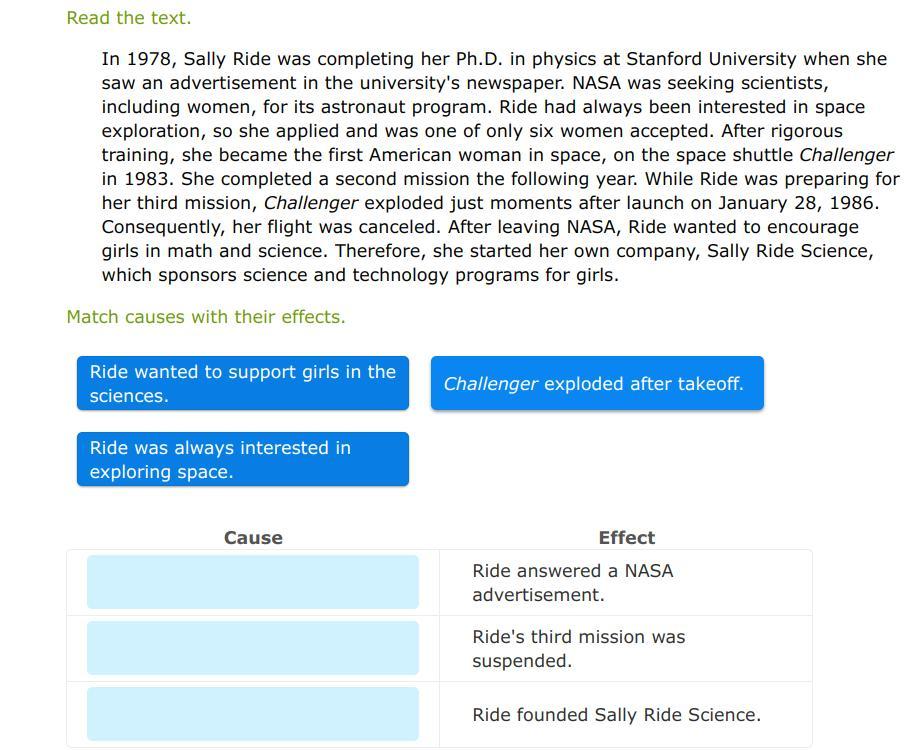The image size is (916, 750).
Task: Click 'Consequently, her flight was canceled' sentence
Action: coord(270,227)
